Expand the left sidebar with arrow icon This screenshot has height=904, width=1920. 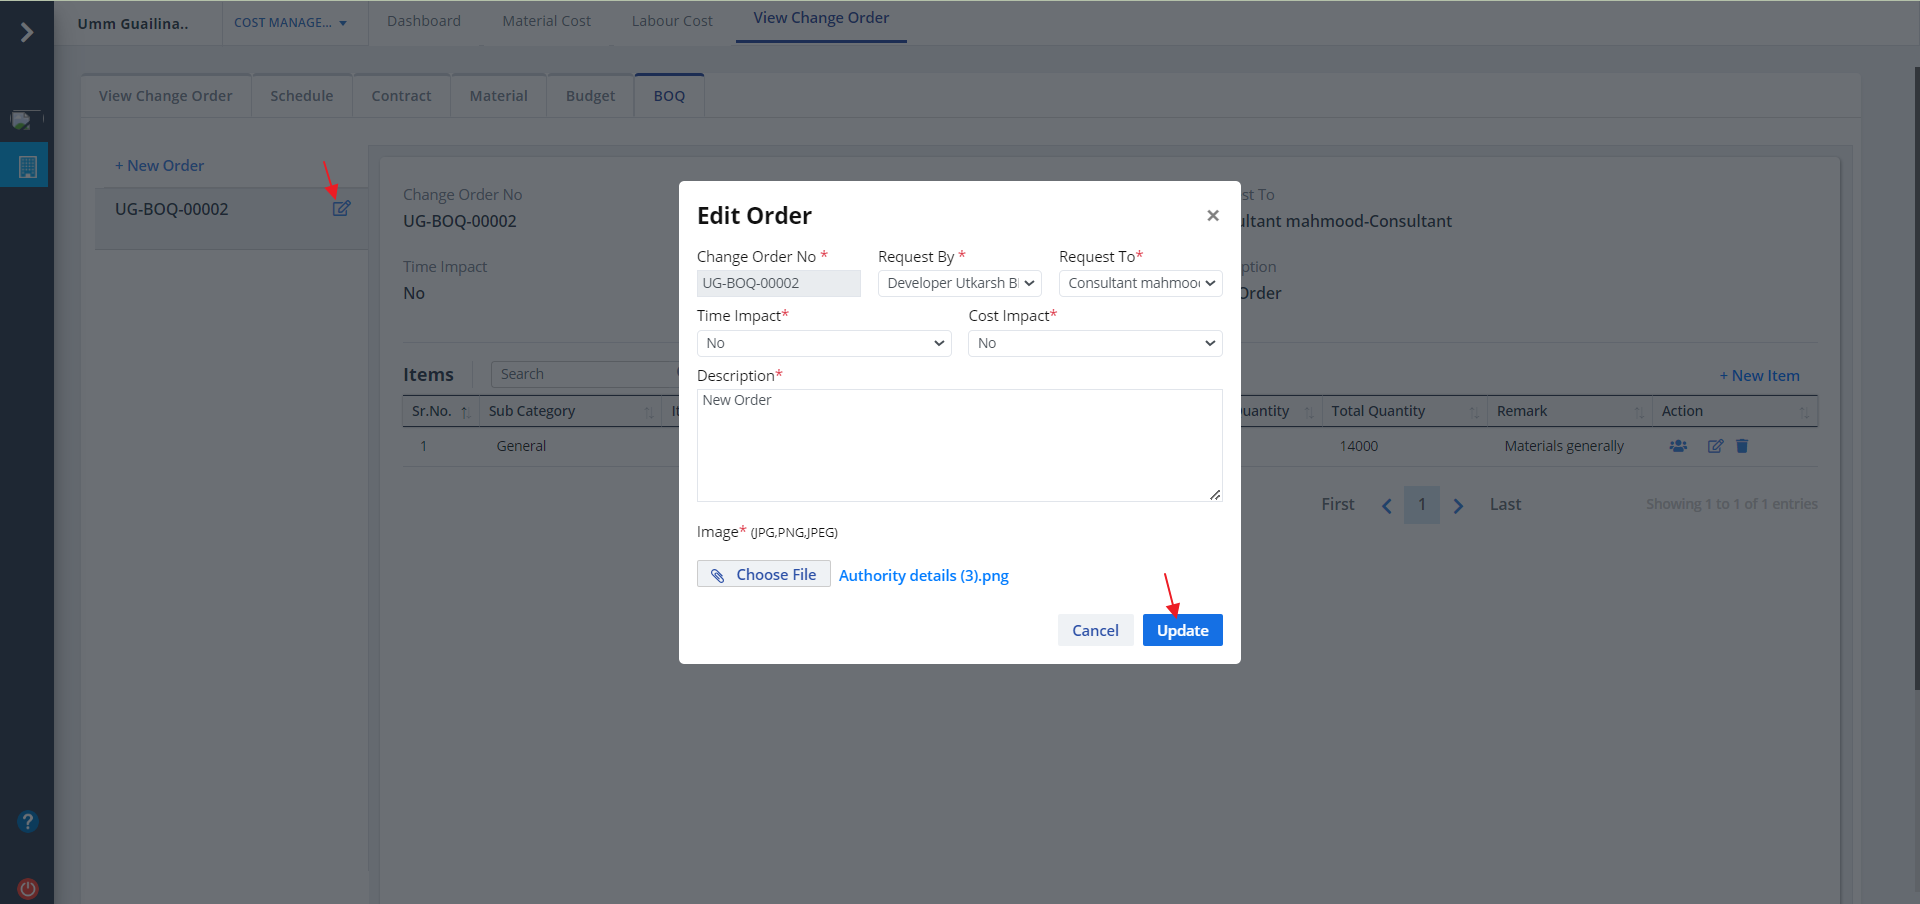[x=27, y=33]
